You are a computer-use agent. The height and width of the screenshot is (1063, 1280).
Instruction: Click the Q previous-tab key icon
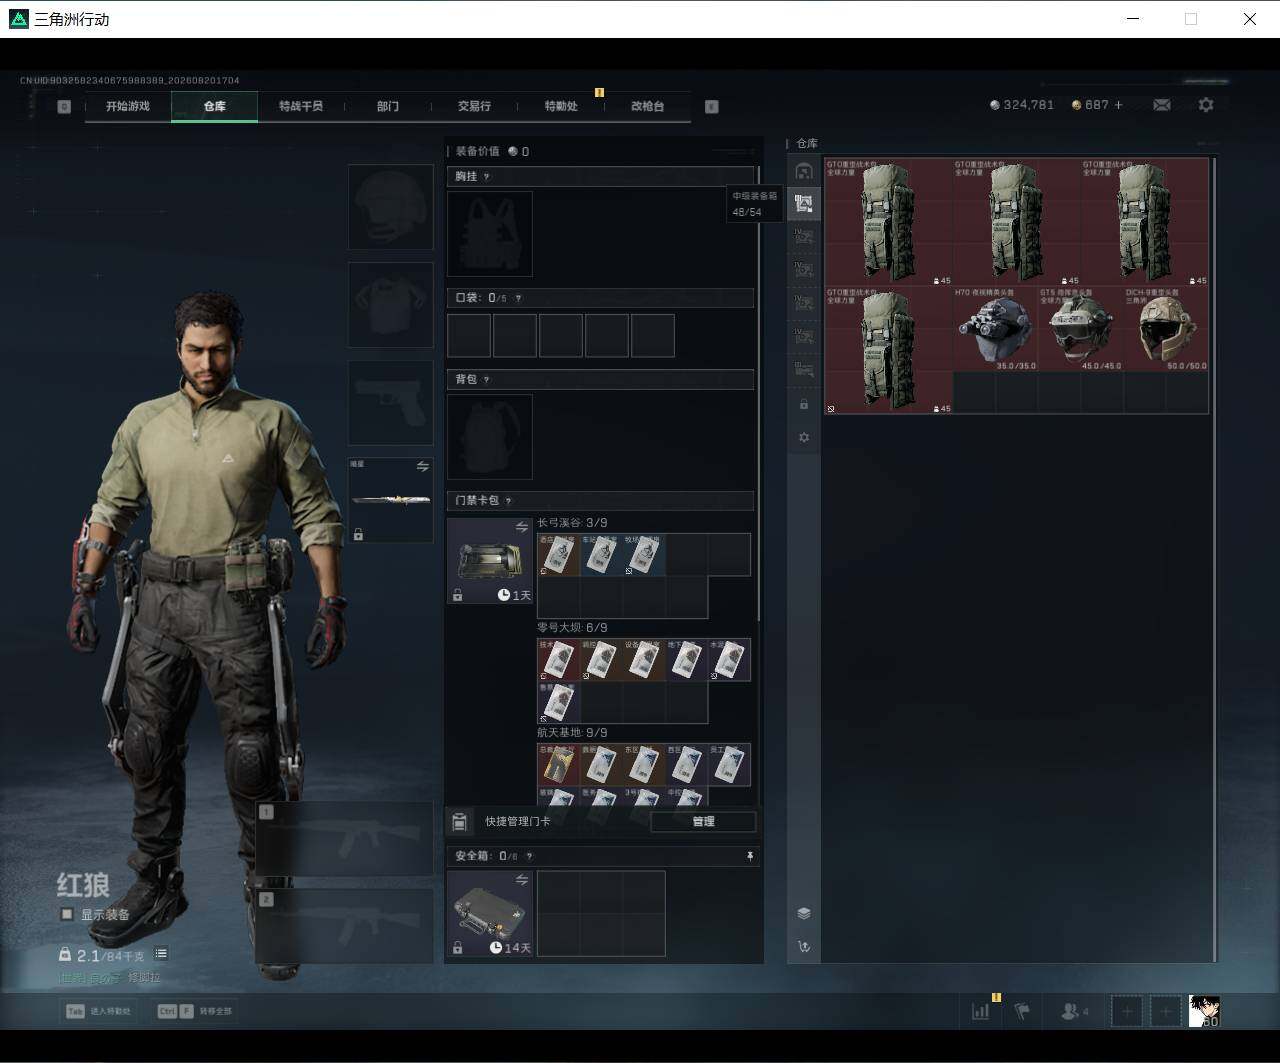pyautogui.click(x=64, y=106)
